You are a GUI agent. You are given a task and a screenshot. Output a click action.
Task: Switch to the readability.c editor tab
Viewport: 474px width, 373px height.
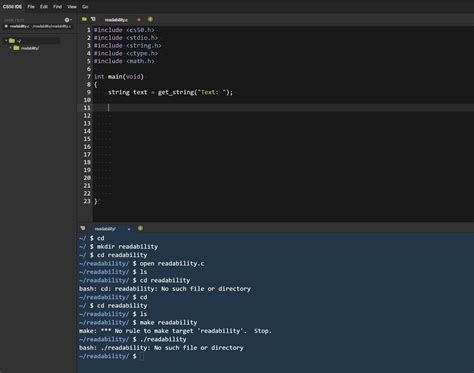pos(116,20)
